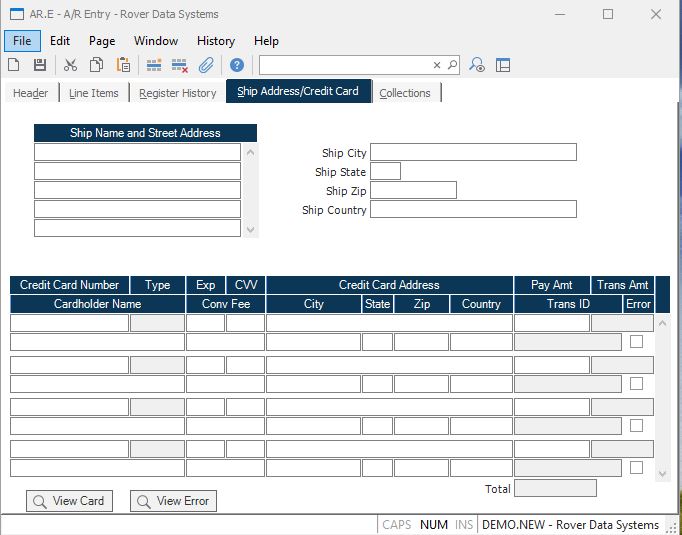
Task: Click the search magnifier in toolbar box
Action: pyautogui.click(x=452, y=65)
